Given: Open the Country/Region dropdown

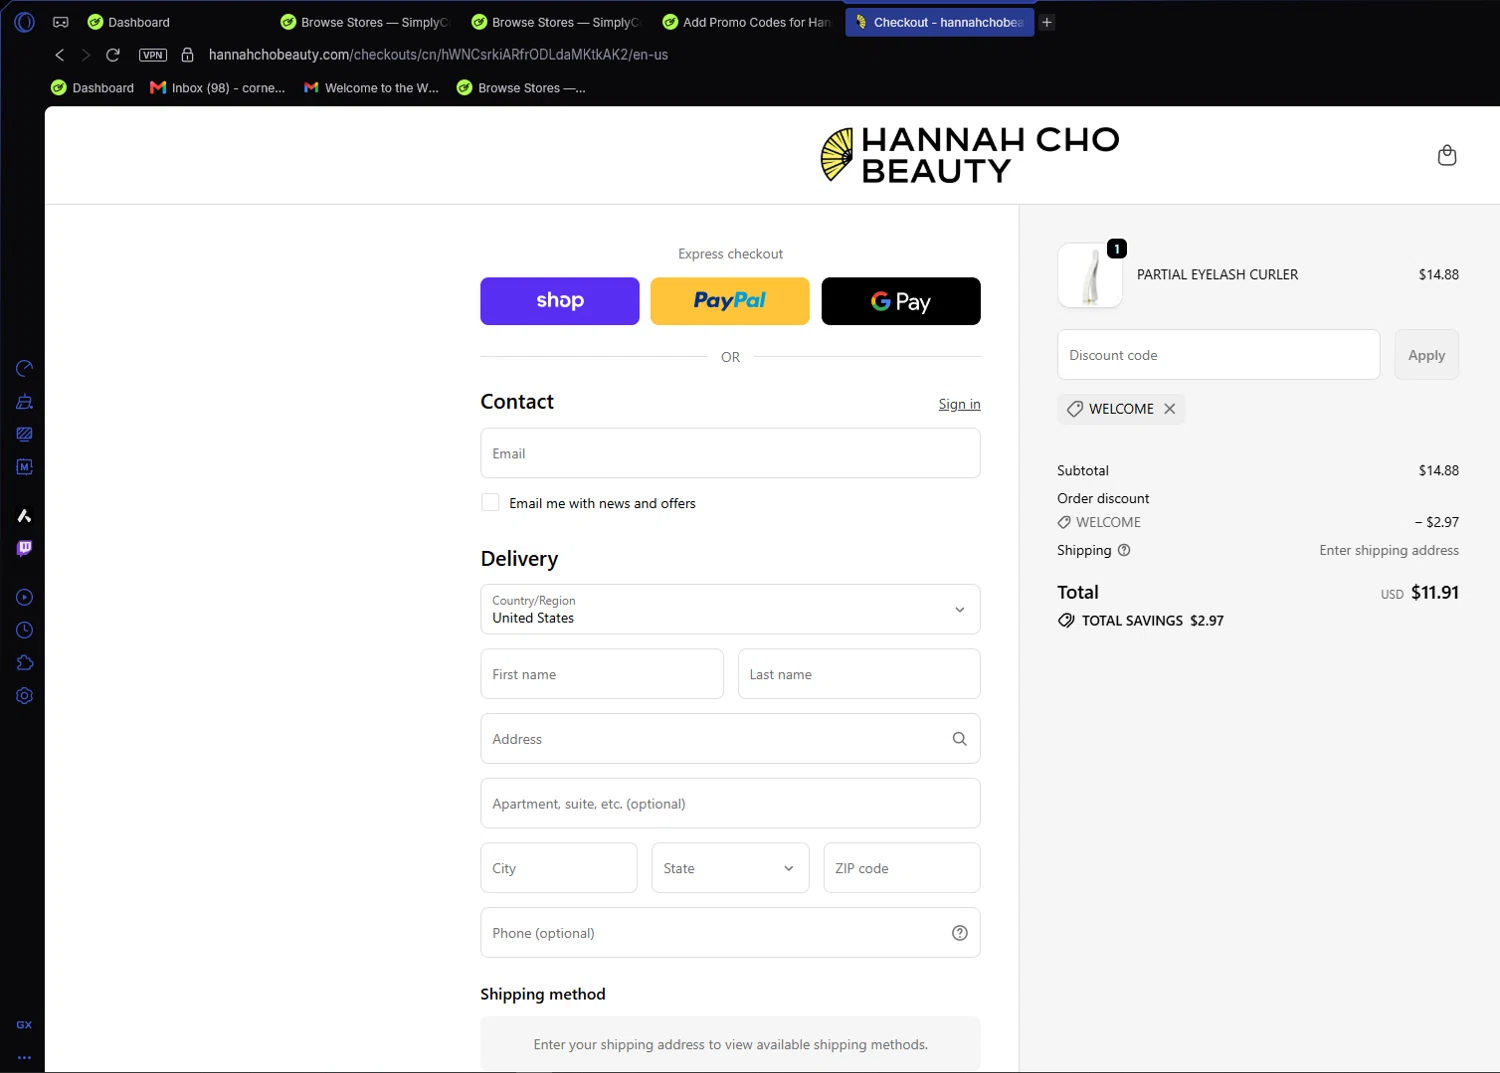Looking at the screenshot, I should 730,609.
